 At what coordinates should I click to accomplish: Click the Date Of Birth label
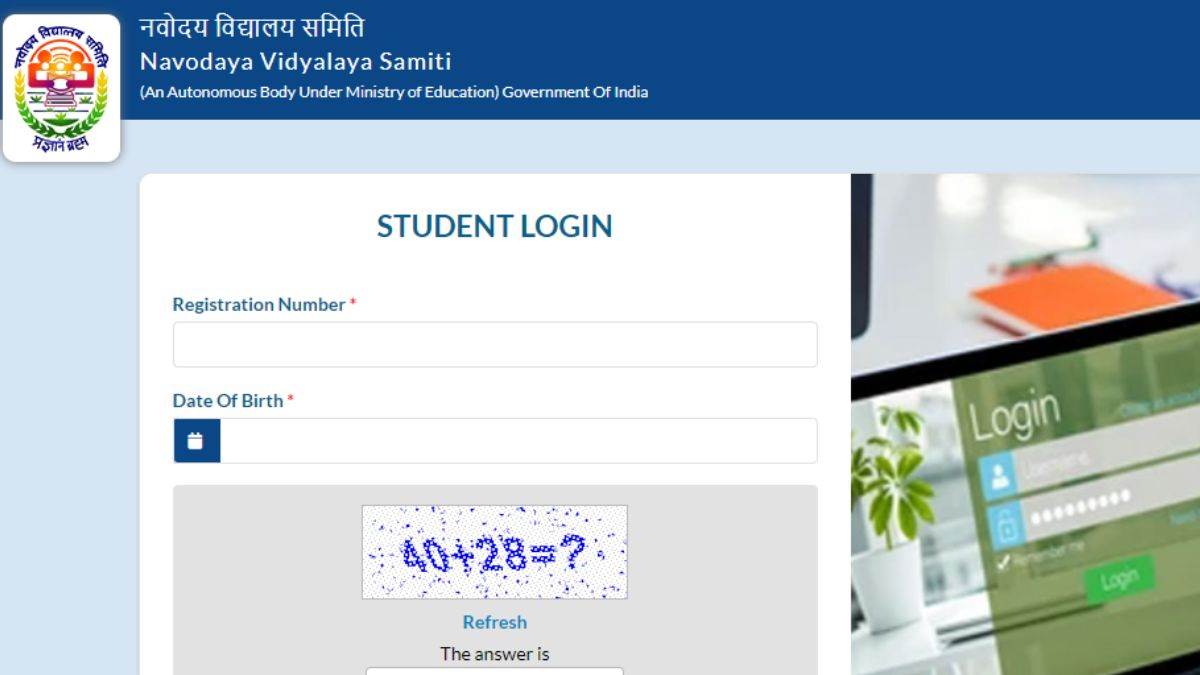(228, 400)
